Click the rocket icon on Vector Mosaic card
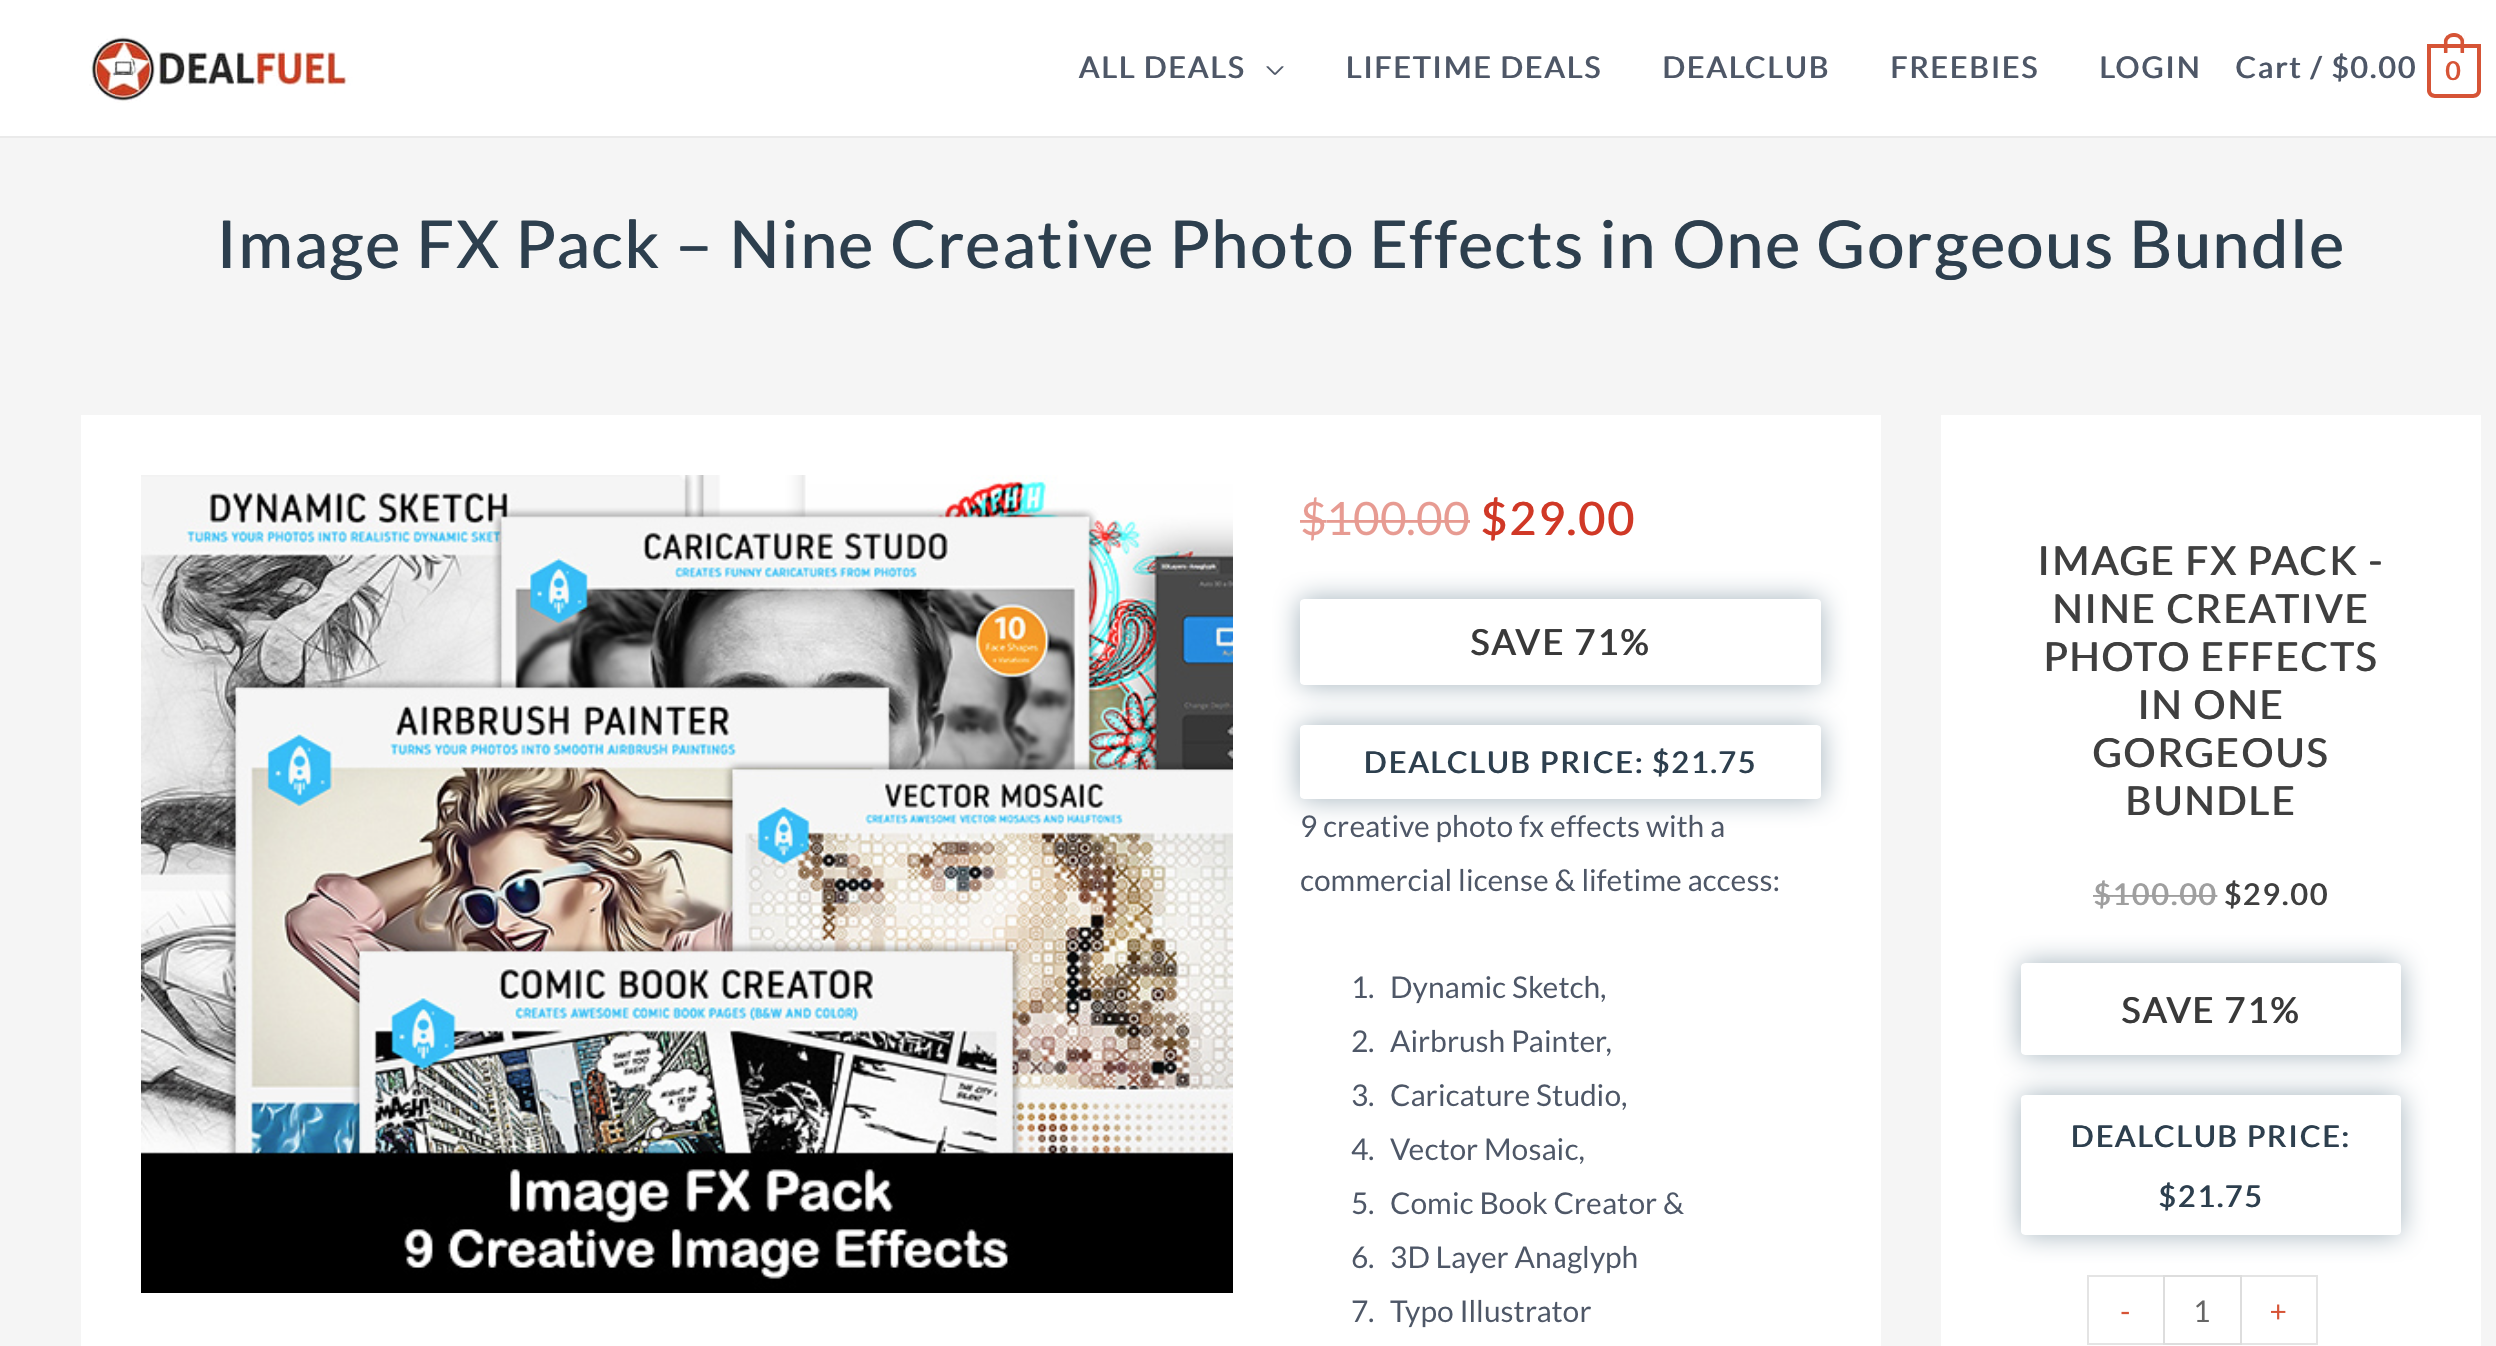Viewport: 2496px width, 1346px height. [x=784, y=834]
